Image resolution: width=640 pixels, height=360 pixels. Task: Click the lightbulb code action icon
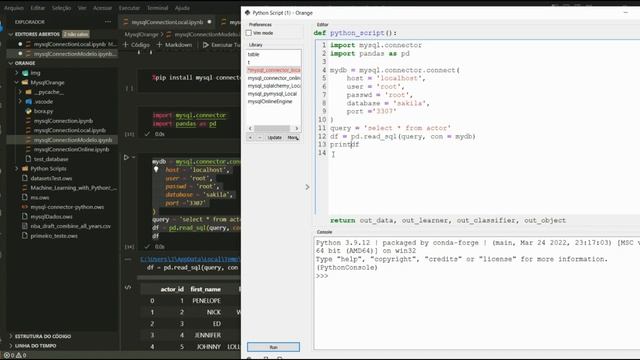[156, 170]
